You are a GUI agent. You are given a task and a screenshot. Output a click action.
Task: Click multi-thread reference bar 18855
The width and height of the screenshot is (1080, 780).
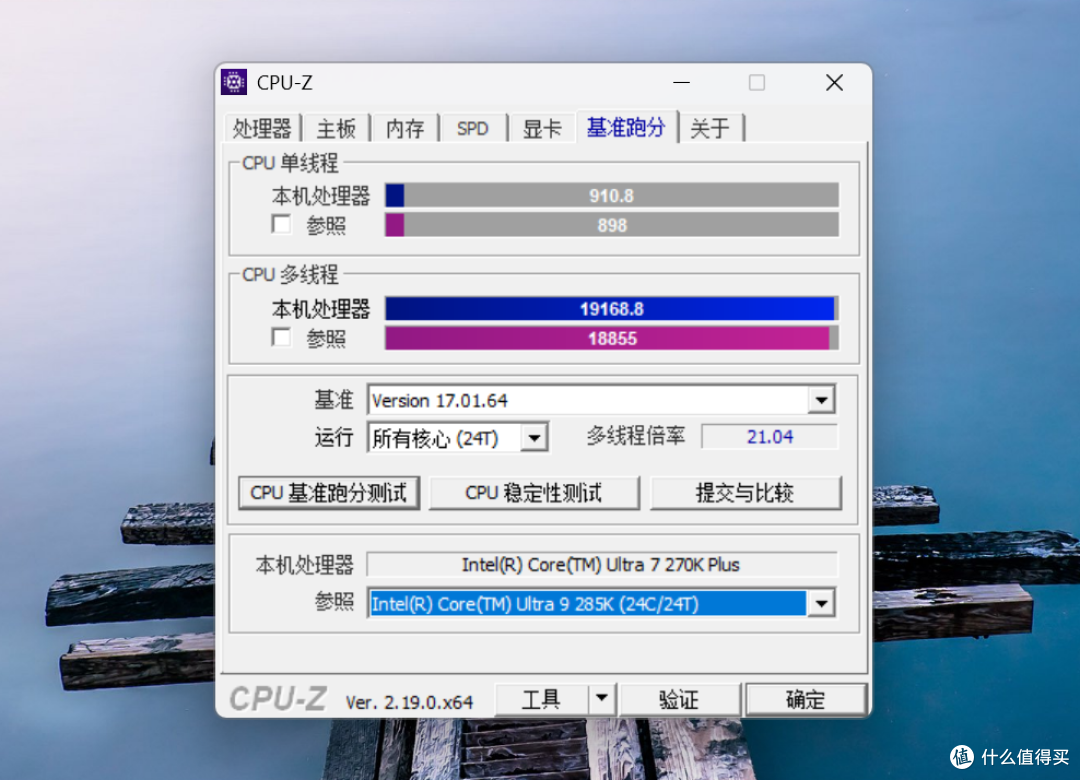point(612,338)
